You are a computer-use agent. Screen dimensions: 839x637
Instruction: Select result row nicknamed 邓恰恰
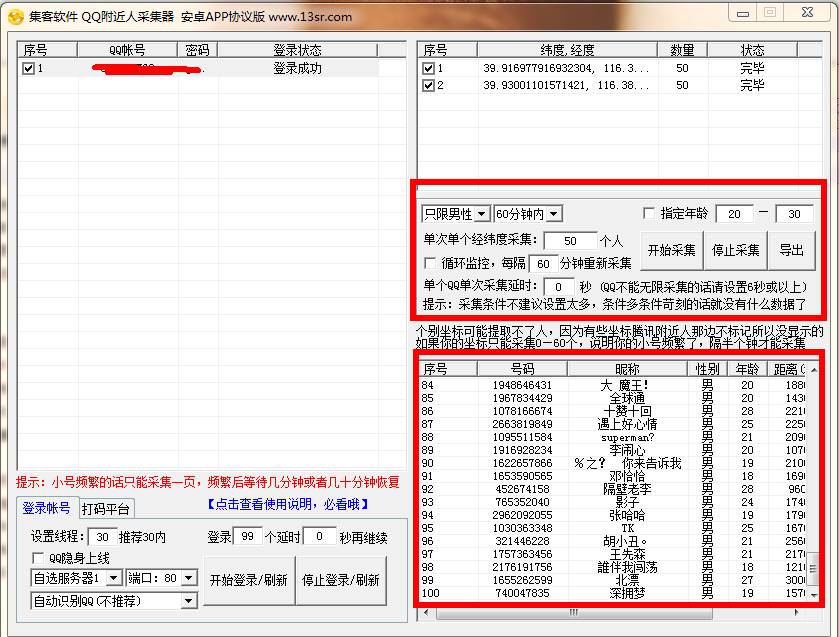click(613, 476)
